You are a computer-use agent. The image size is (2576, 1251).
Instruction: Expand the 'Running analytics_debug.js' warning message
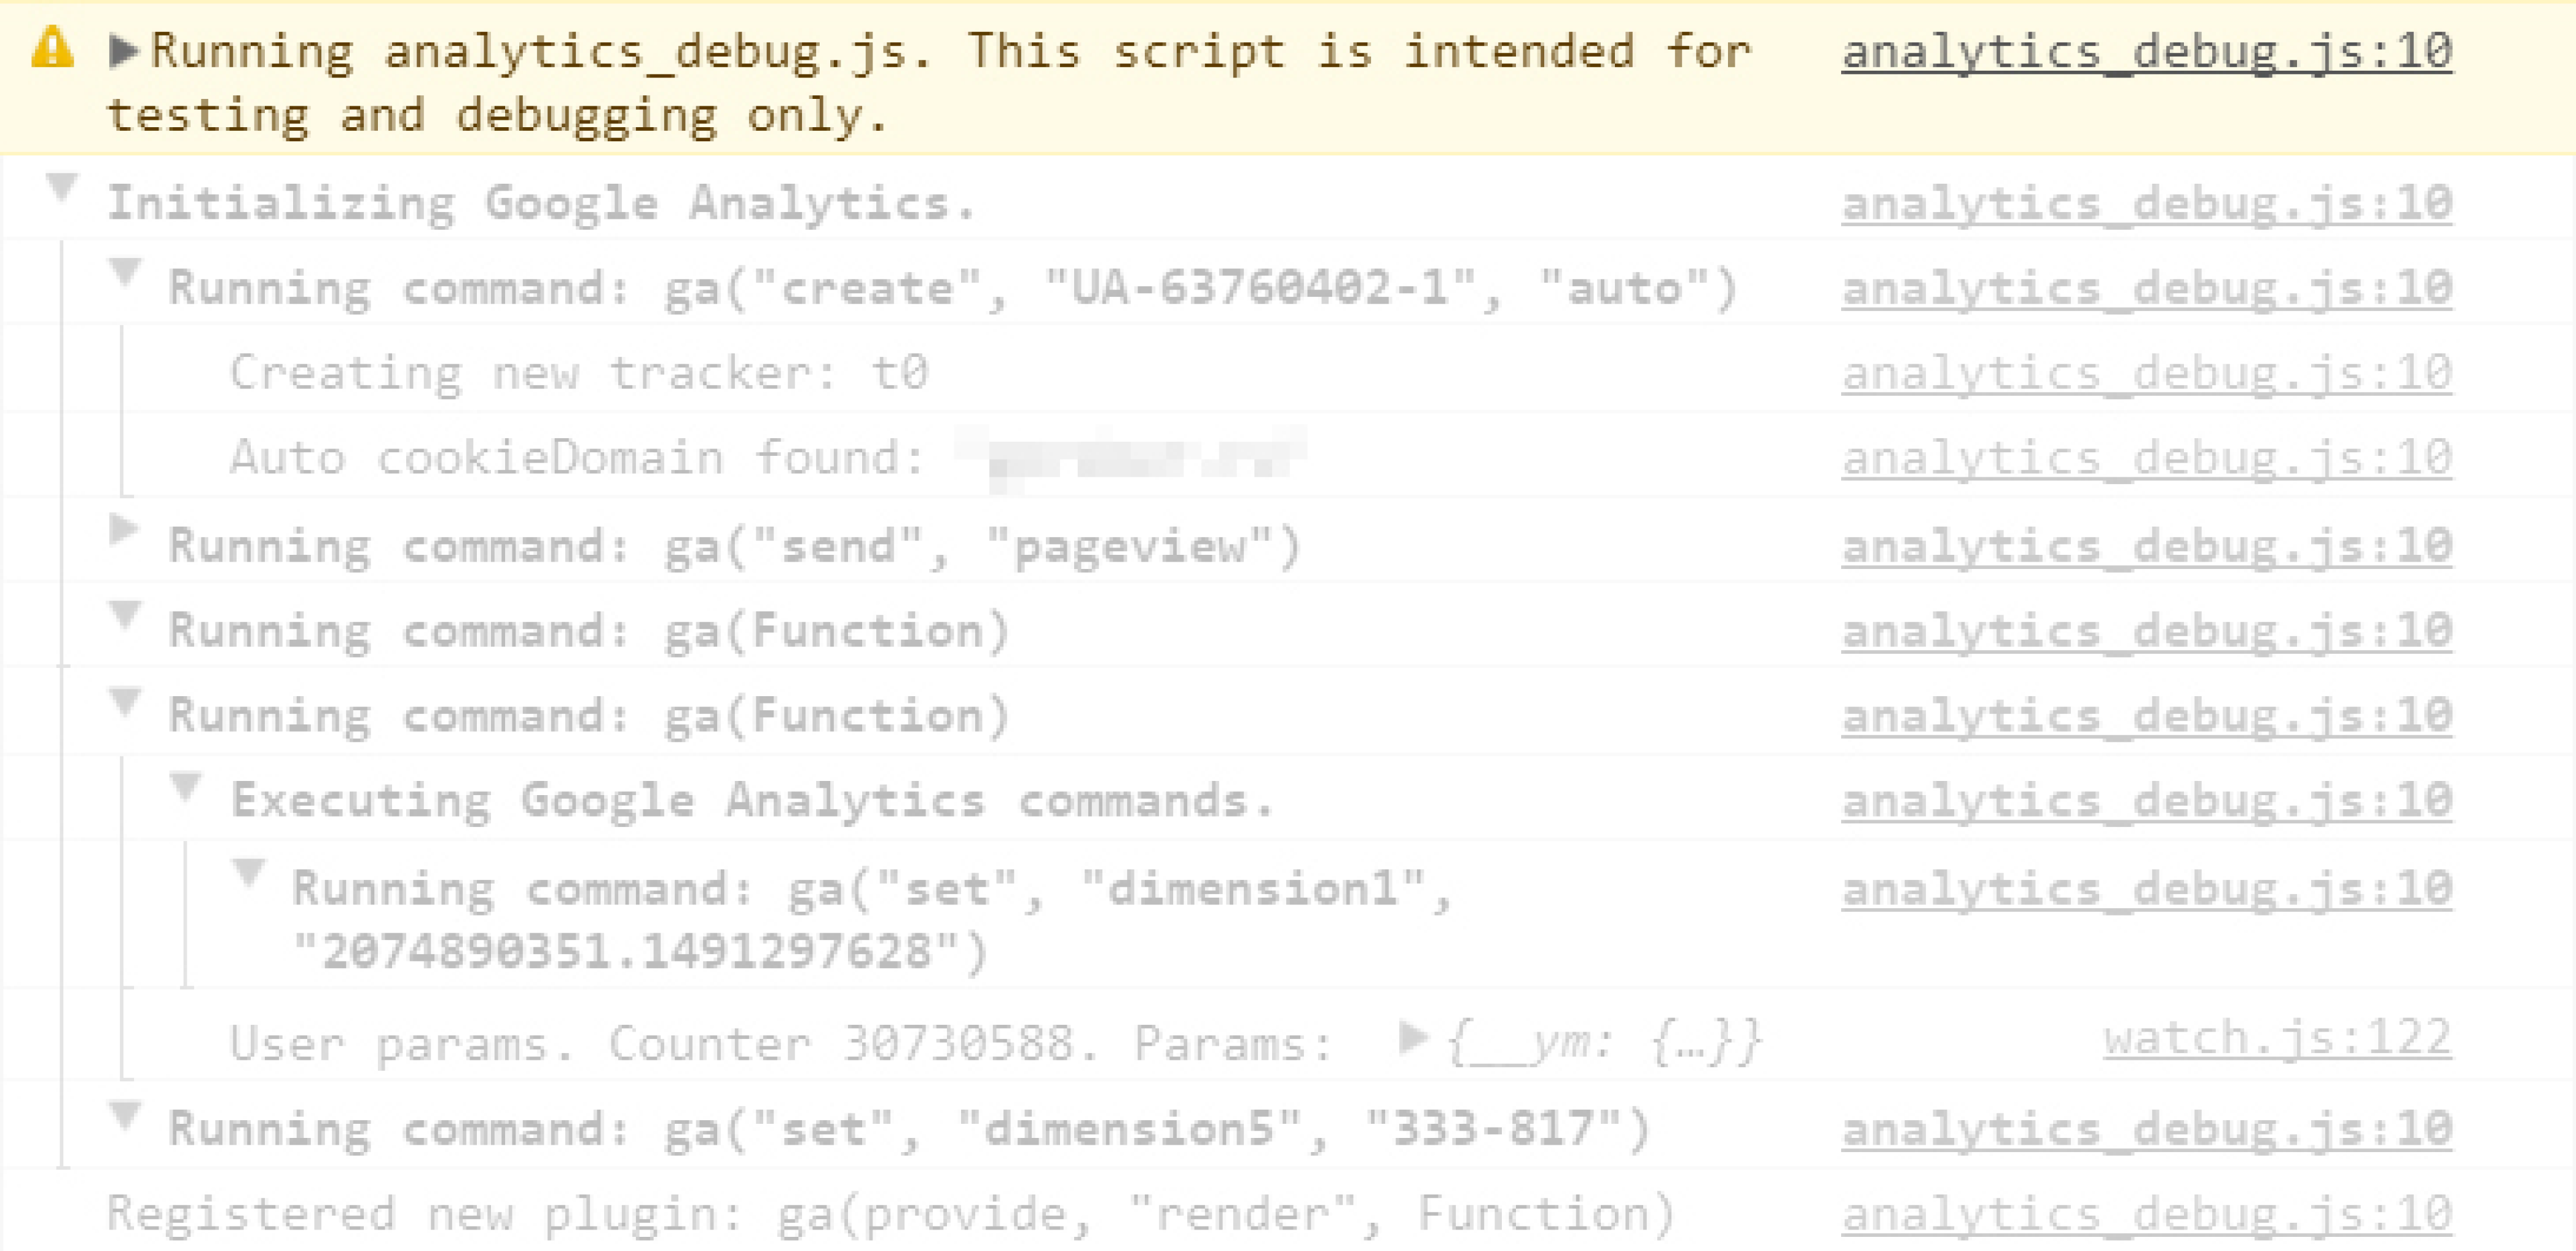[123, 51]
